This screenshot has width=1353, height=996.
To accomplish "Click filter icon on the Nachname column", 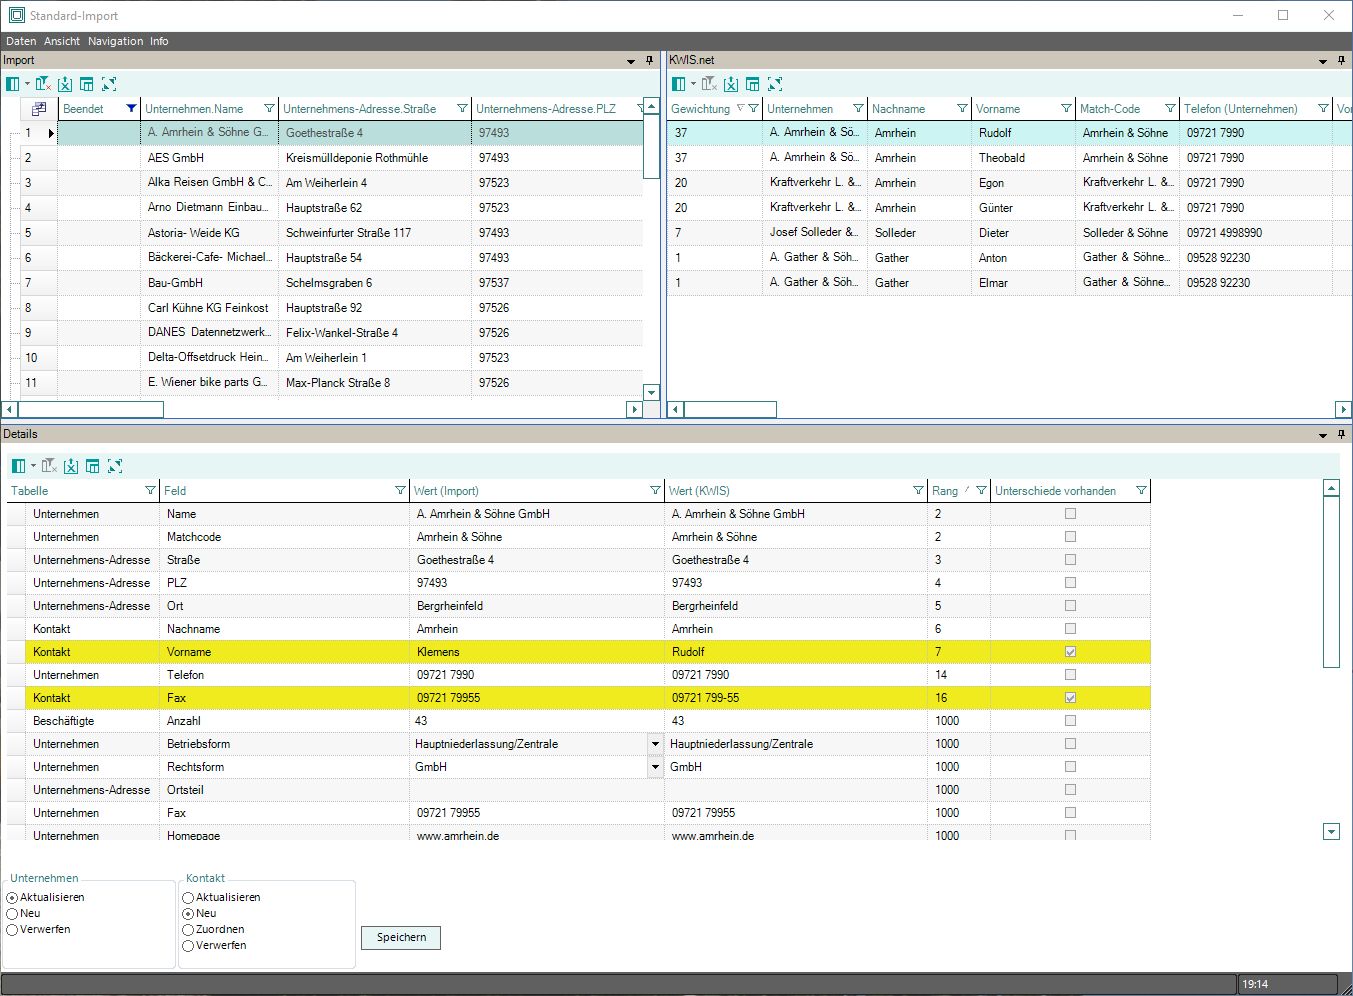I will (962, 108).
